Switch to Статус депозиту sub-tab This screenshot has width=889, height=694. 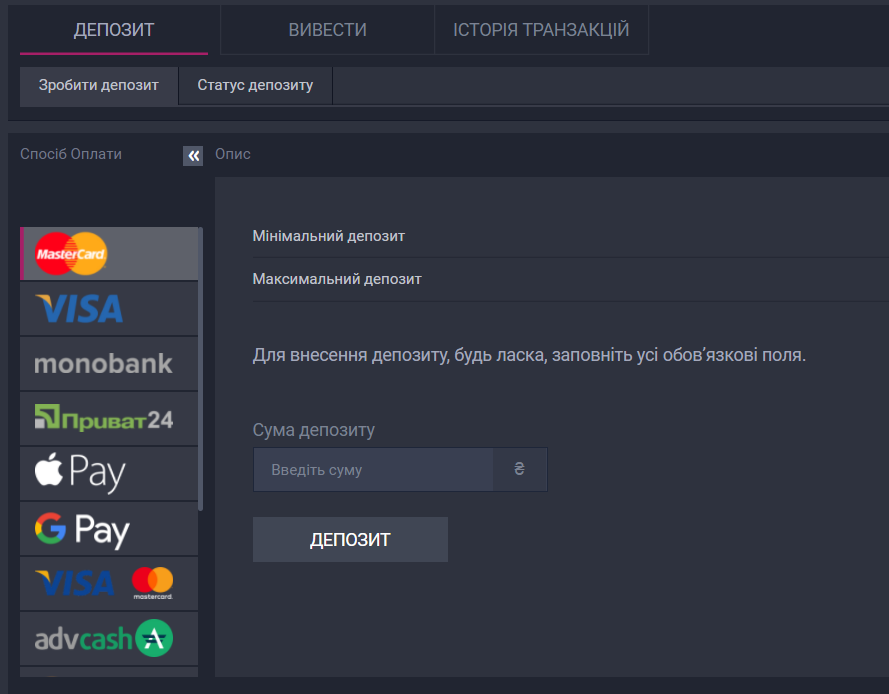pos(255,86)
